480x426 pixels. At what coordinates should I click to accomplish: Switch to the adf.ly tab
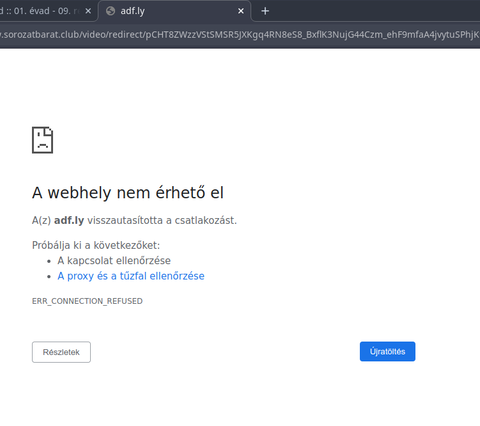coord(175,11)
